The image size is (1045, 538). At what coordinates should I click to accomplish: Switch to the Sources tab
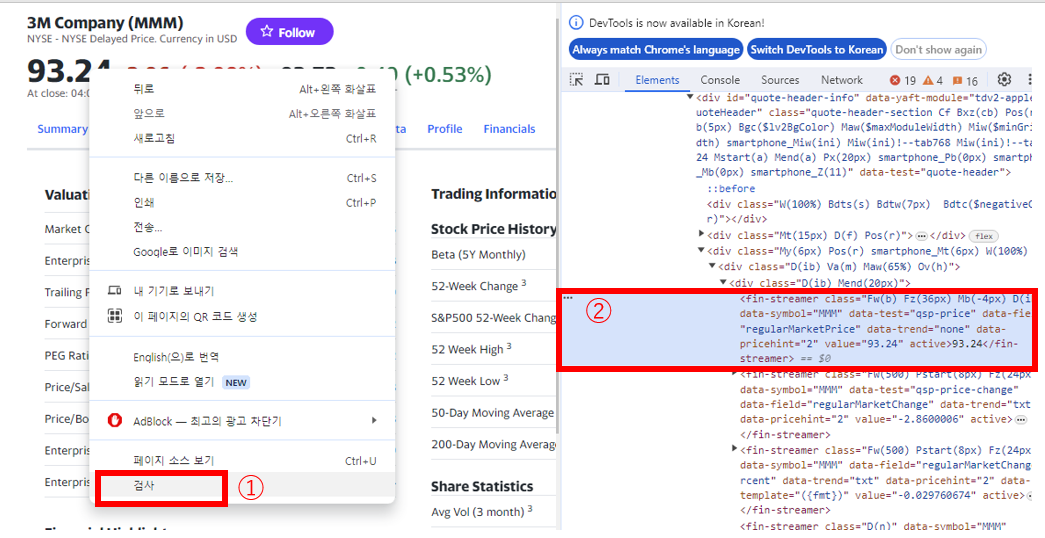(780, 80)
